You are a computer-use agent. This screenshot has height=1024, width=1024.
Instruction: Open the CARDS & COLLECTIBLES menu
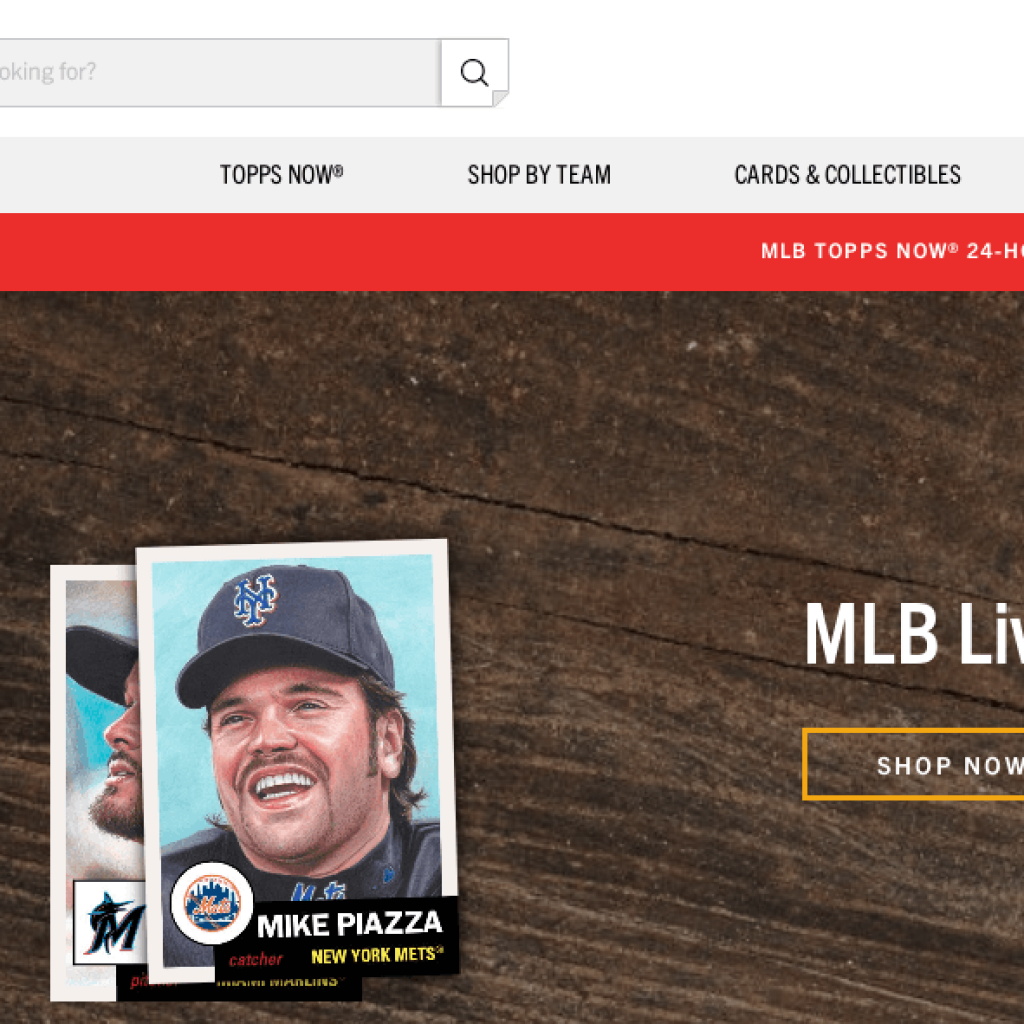point(847,174)
